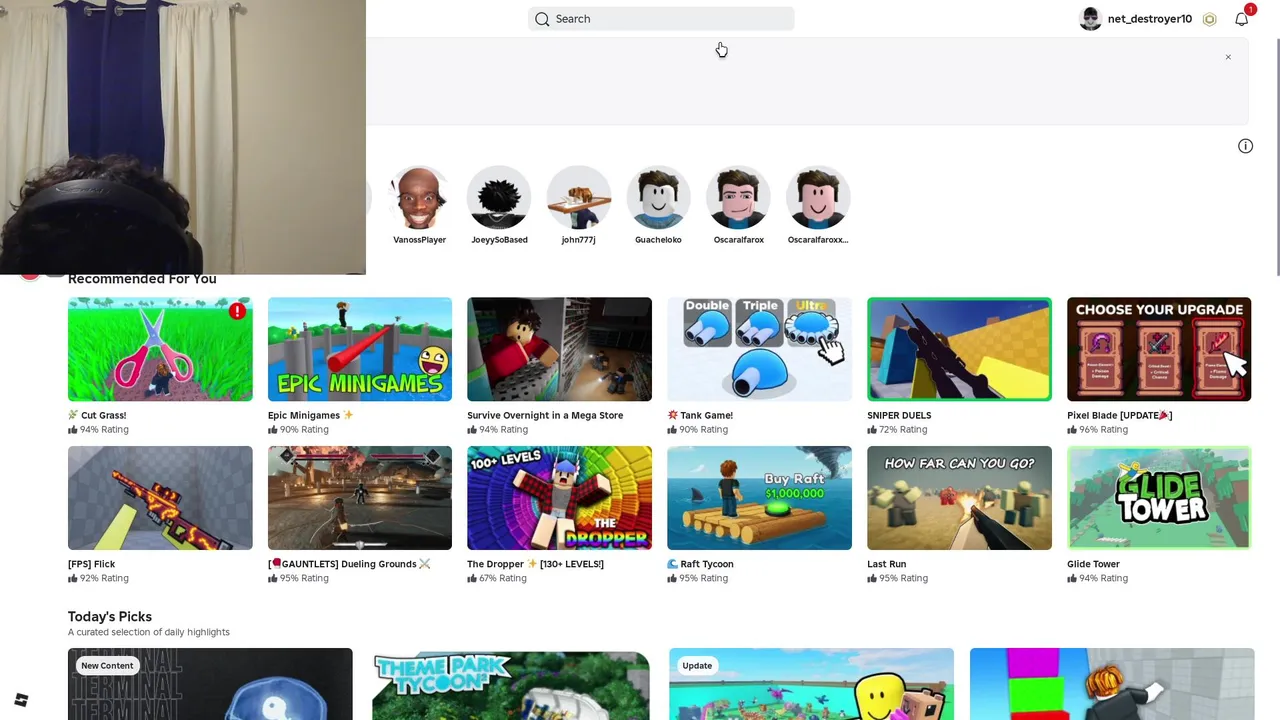Click the info circle icon

[1245, 146]
